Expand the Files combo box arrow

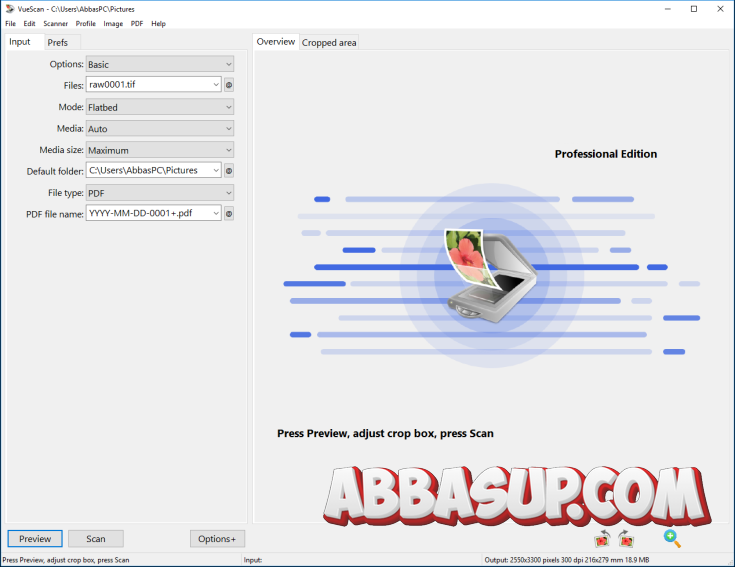(216, 85)
